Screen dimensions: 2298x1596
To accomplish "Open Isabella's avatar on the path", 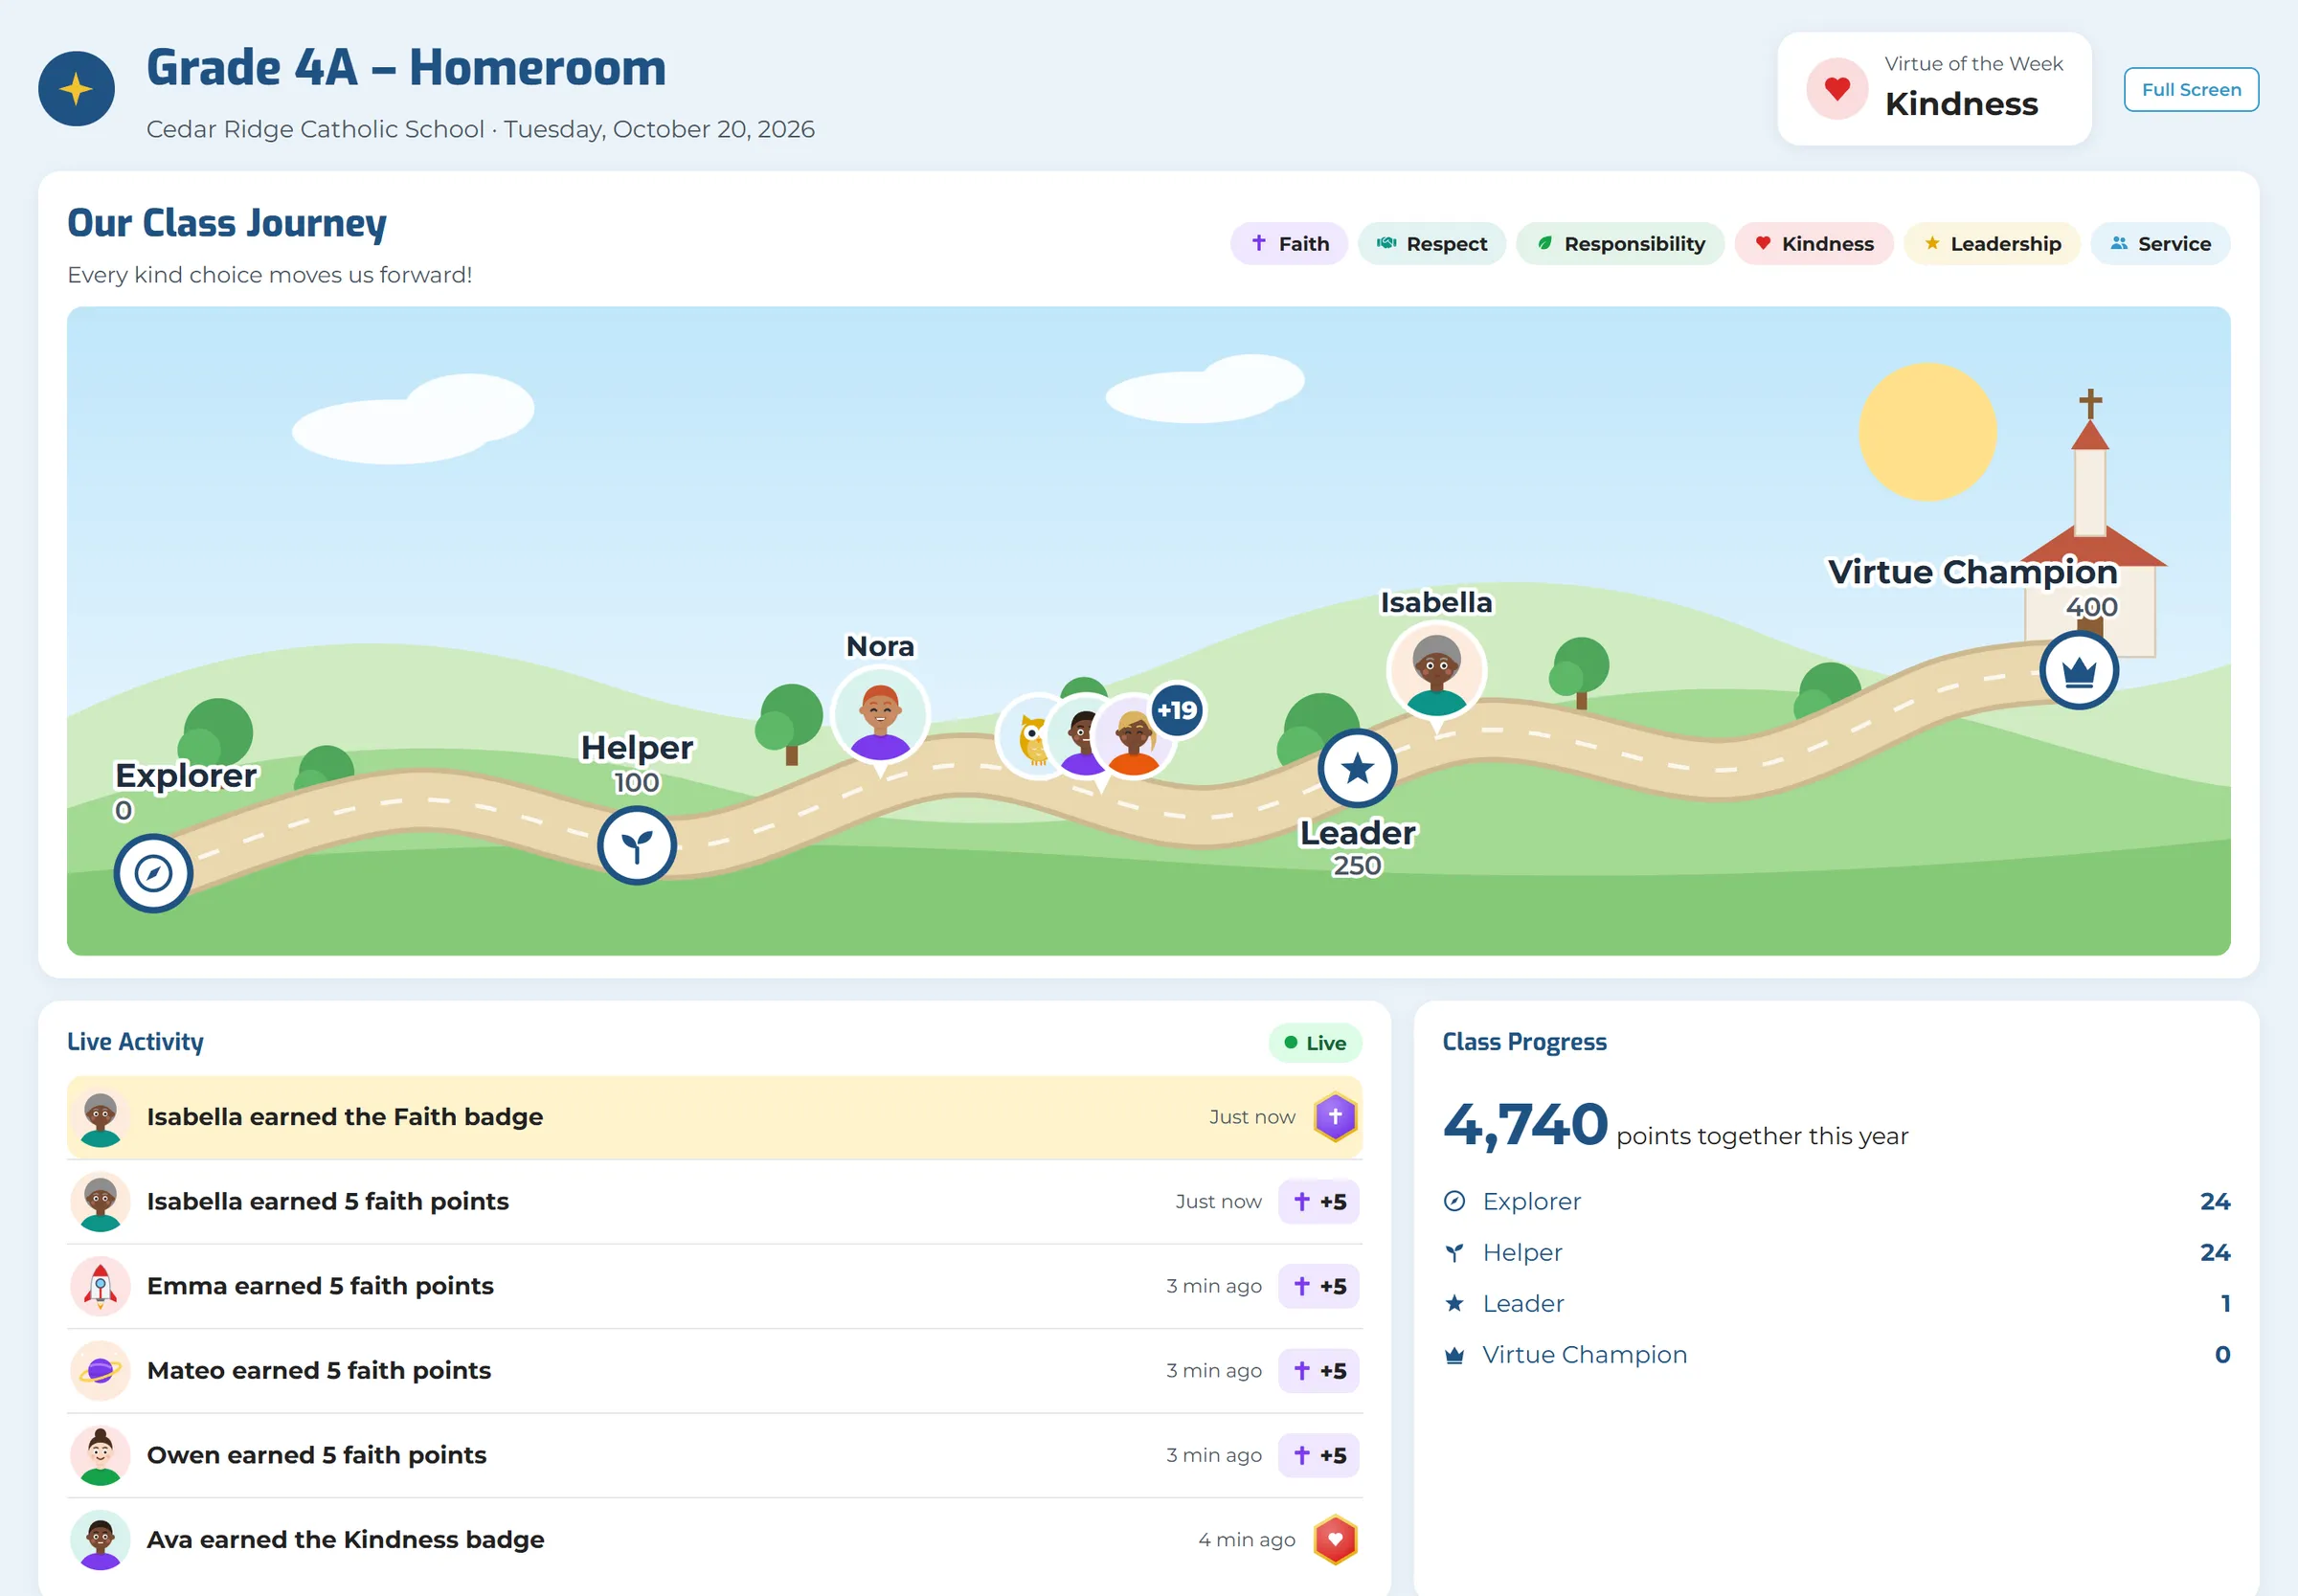I will click(x=1436, y=671).
